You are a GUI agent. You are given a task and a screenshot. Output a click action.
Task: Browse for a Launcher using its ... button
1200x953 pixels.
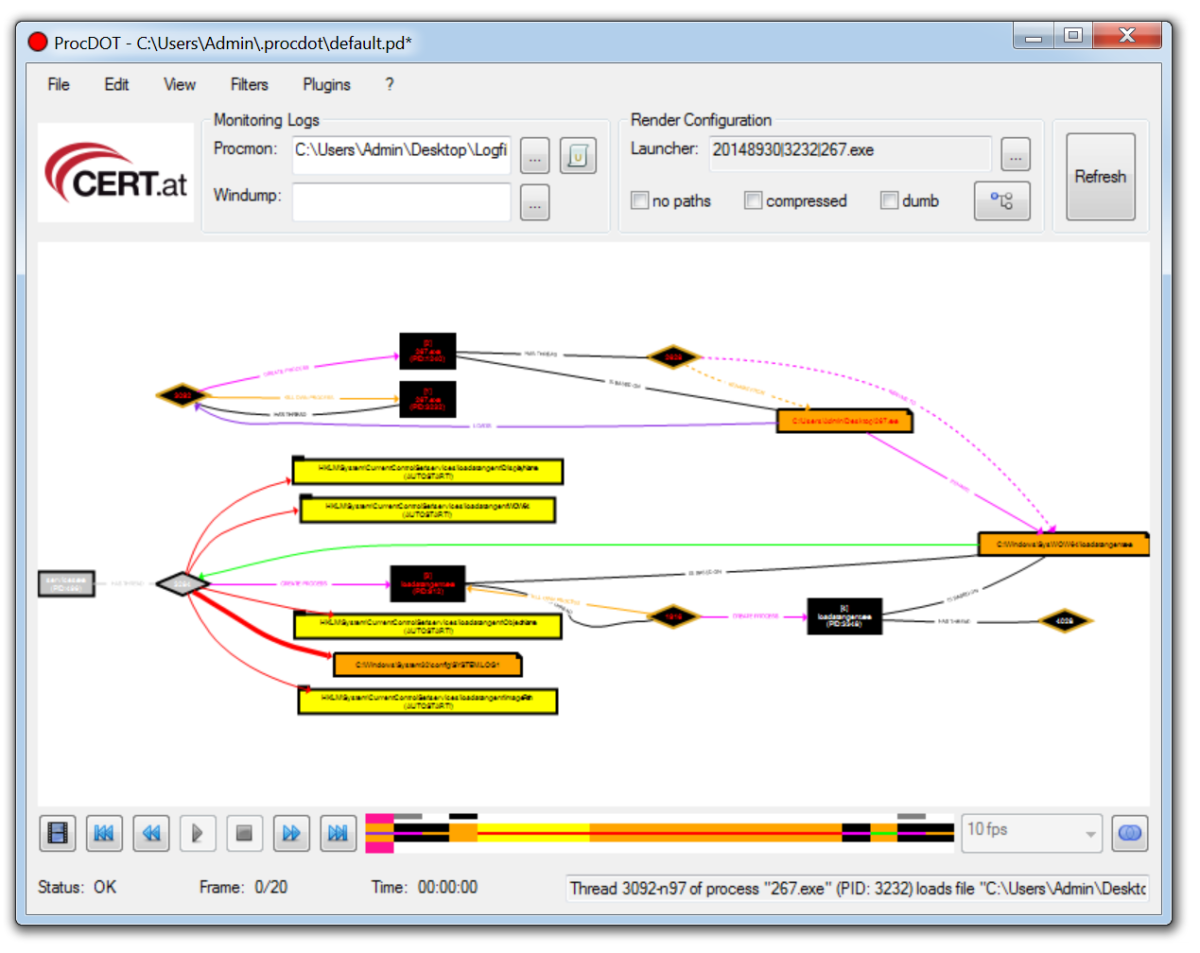[x=1015, y=154]
